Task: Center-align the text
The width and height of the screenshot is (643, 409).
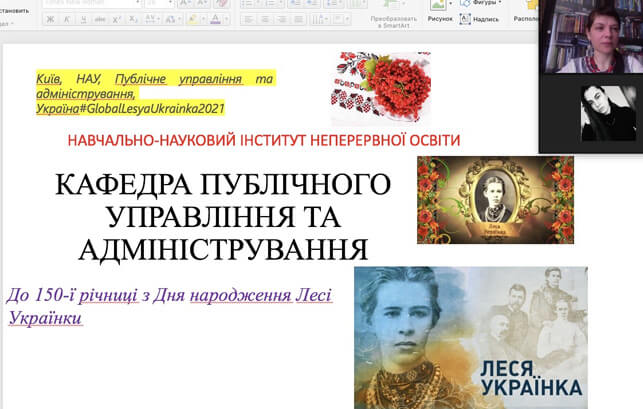Action: pos(264,19)
